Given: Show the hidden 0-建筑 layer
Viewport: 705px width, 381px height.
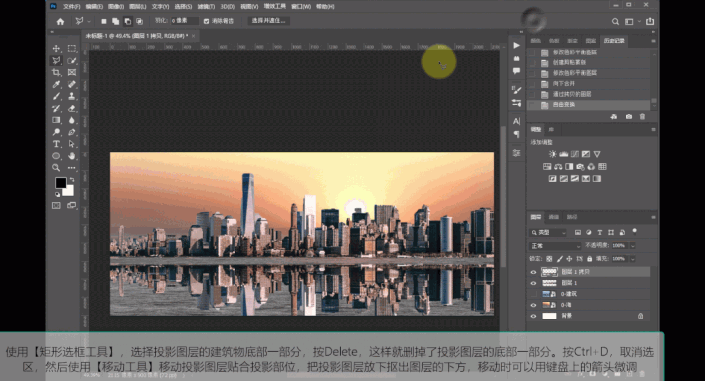Looking at the screenshot, I should (533, 294).
